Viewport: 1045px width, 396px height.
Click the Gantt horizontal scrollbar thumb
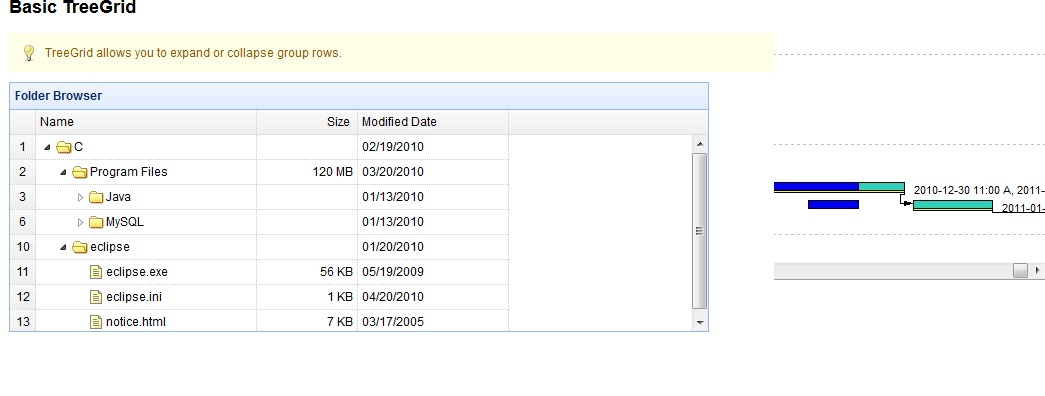(1020, 271)
